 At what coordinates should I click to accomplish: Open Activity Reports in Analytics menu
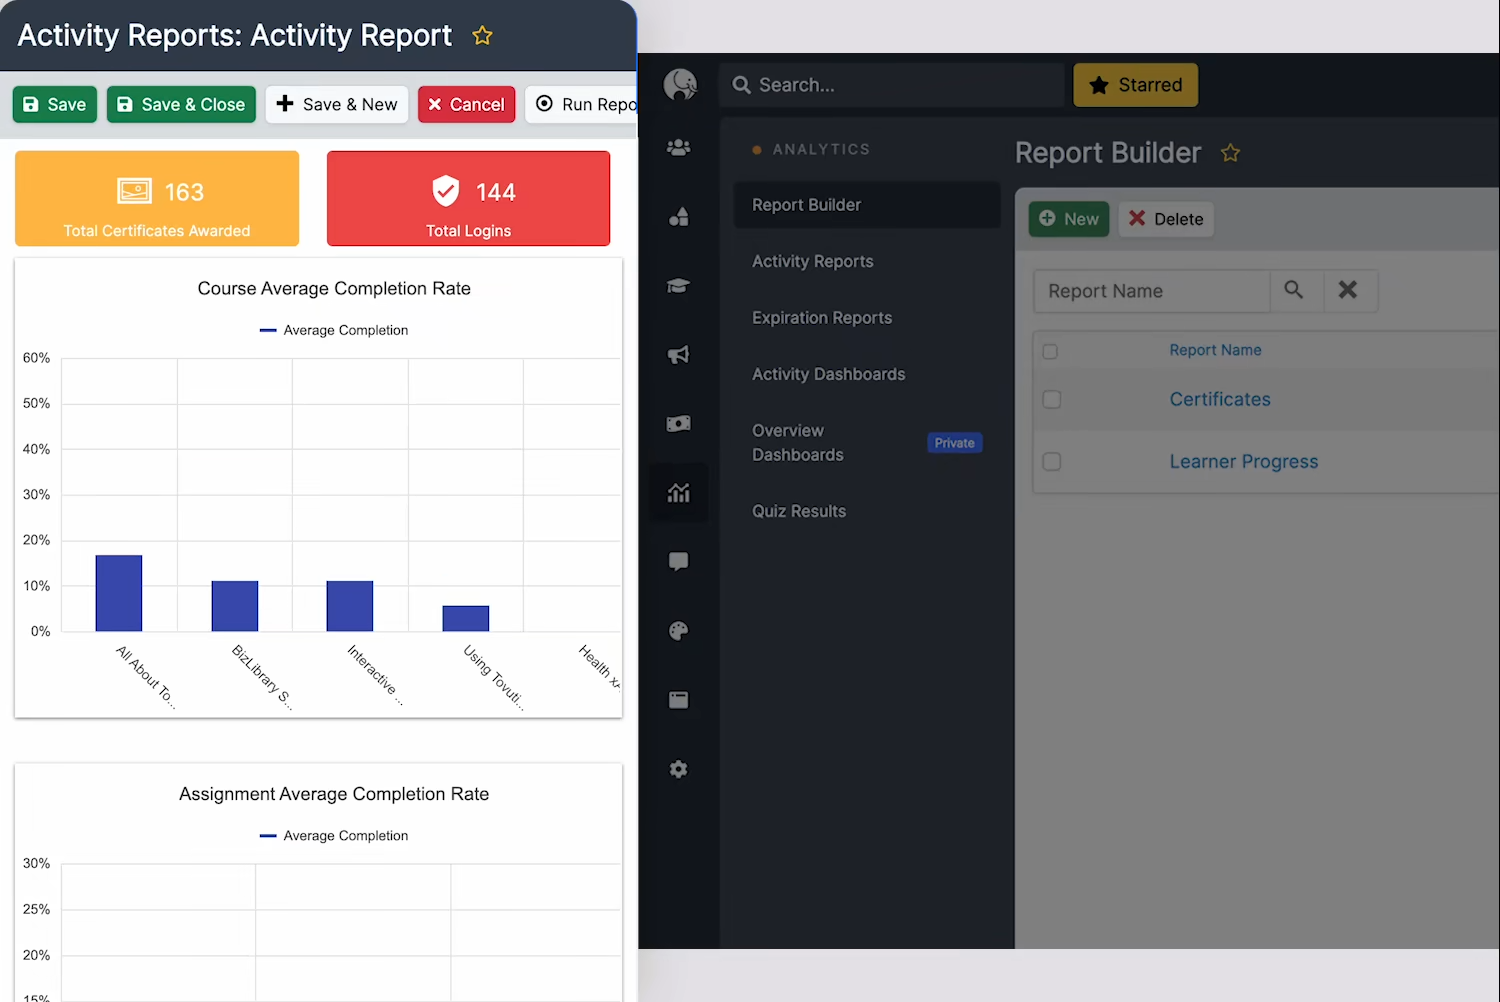tap(812, 261)
